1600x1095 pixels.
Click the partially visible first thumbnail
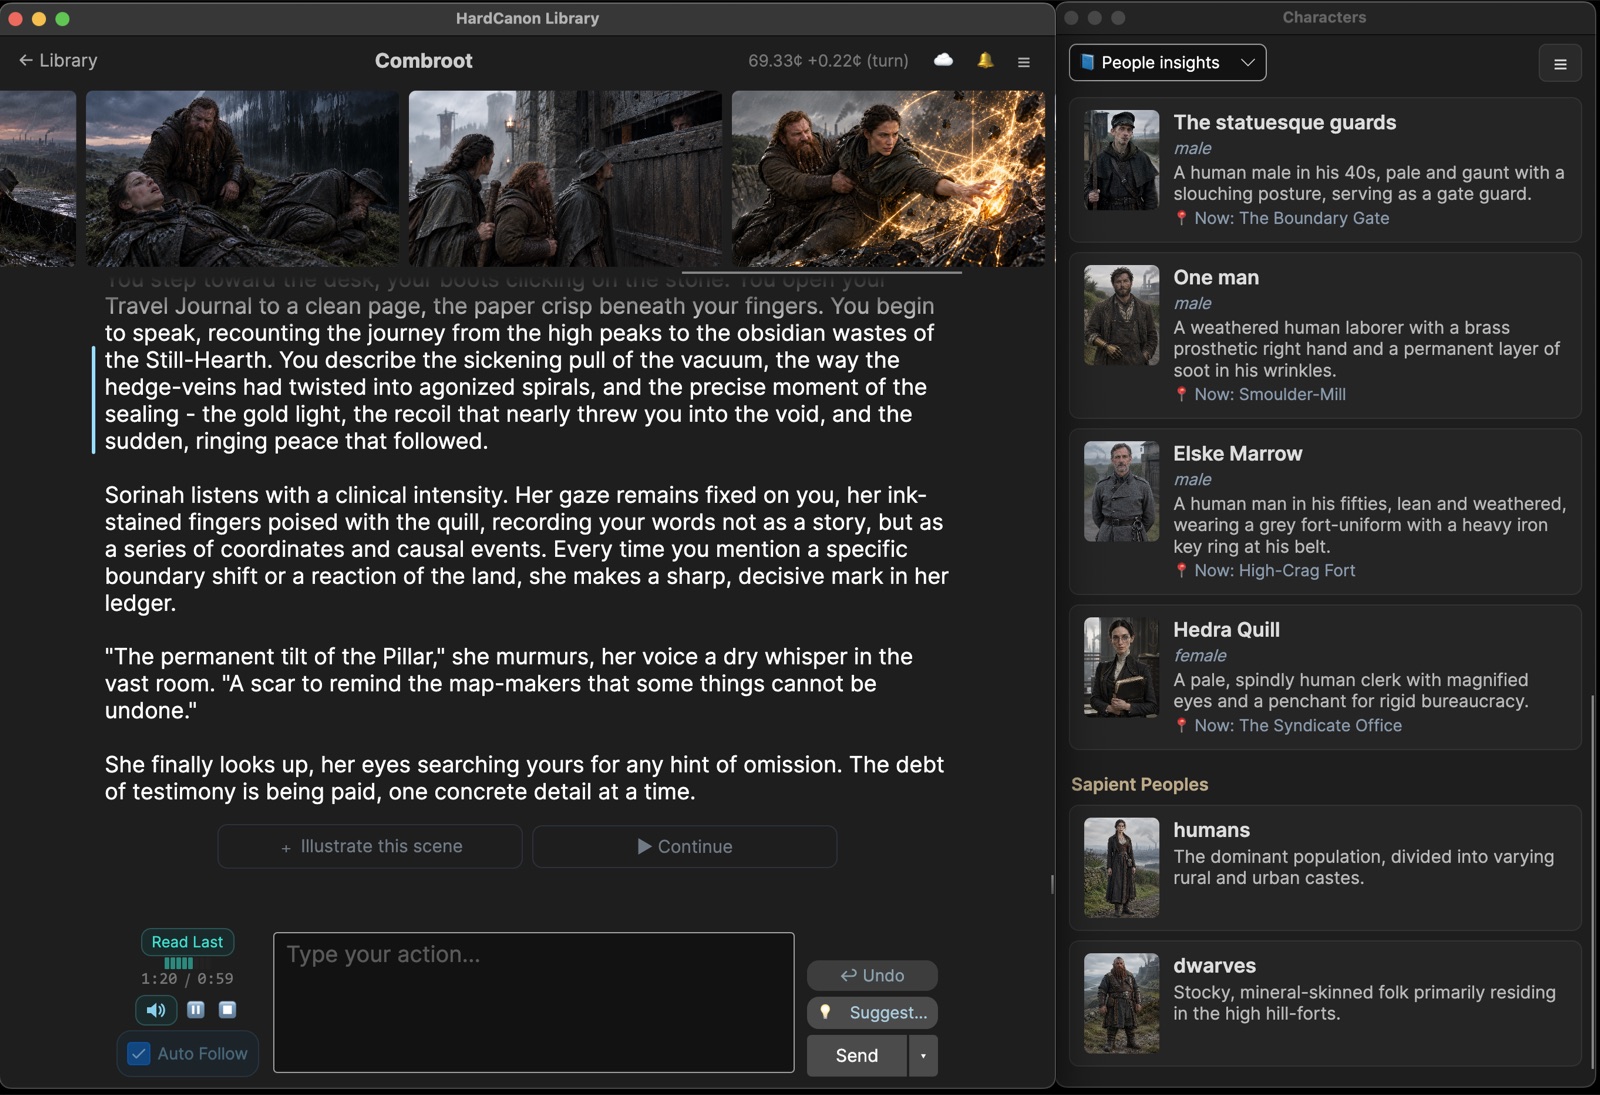pos(38,178)
